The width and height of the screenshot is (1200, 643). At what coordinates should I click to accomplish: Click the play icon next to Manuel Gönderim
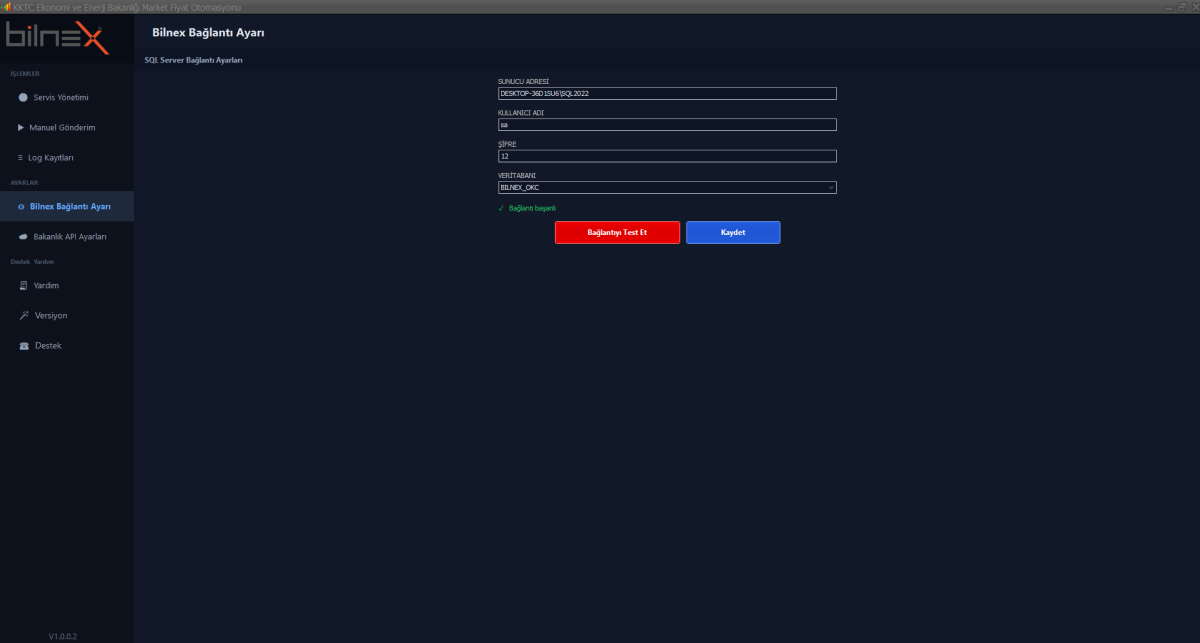(x=21, y=127)
